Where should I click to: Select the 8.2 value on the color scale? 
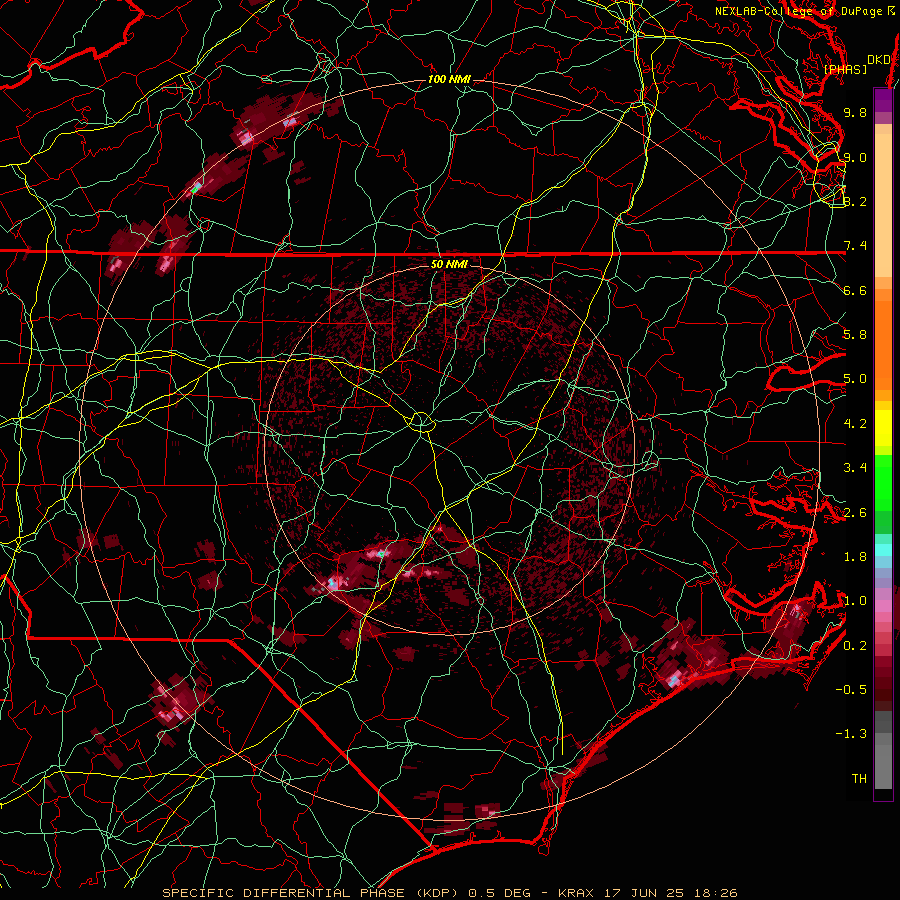(855, 201)
